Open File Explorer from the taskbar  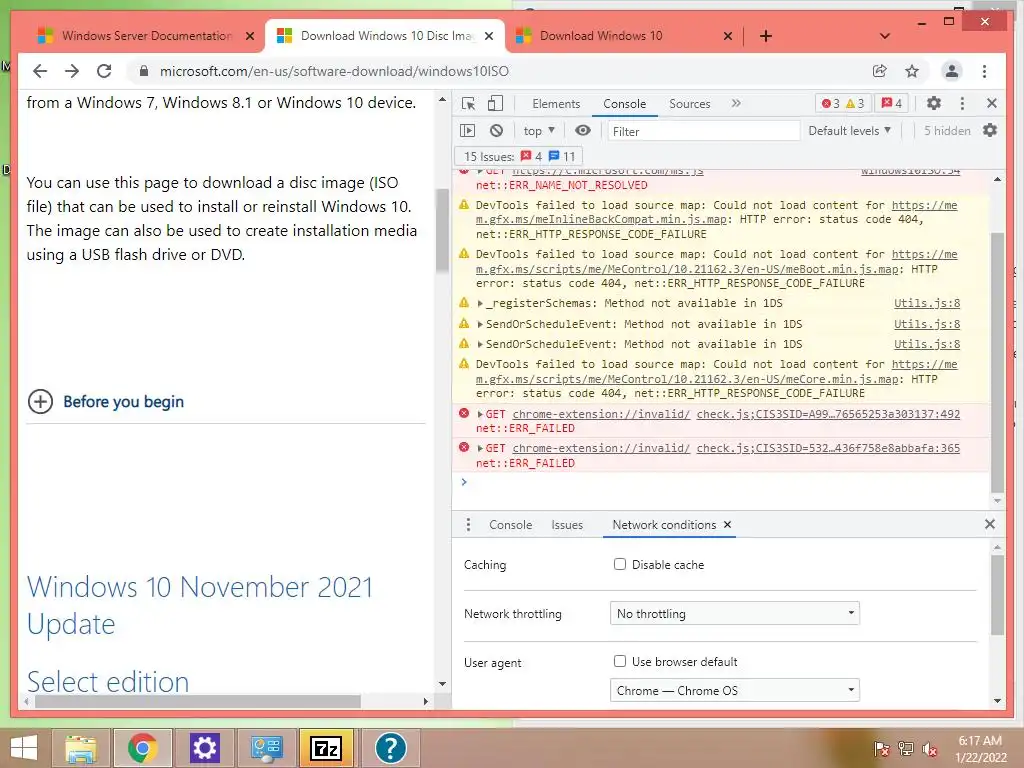[81, 748]
